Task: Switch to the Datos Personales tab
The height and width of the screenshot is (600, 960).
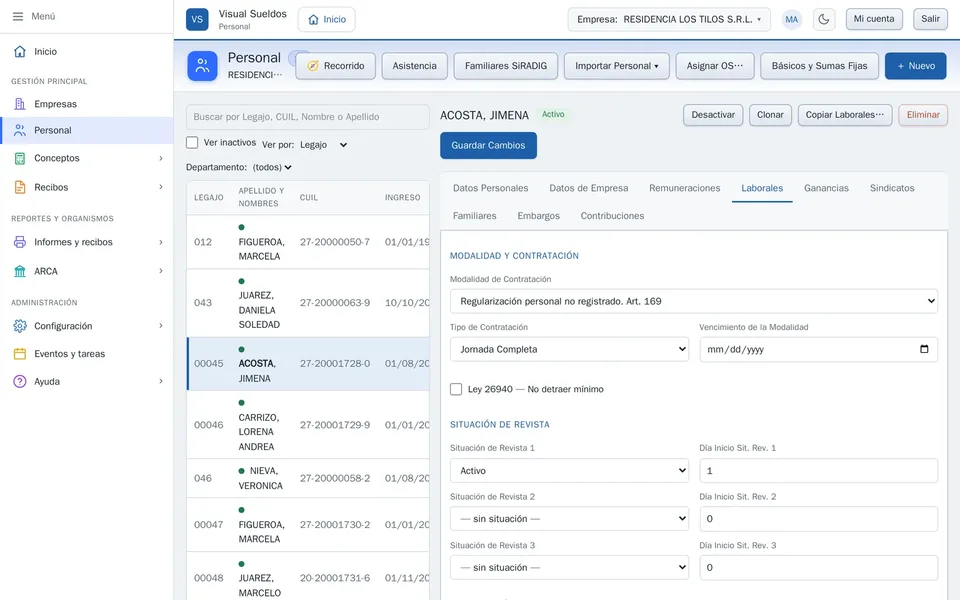Action: (x=490, y=188)
